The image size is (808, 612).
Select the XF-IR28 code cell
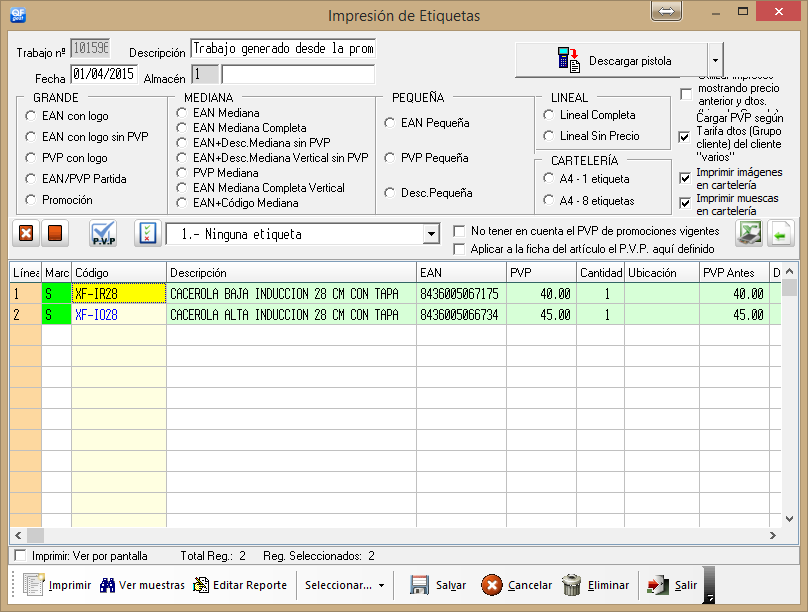click(119, 294)
